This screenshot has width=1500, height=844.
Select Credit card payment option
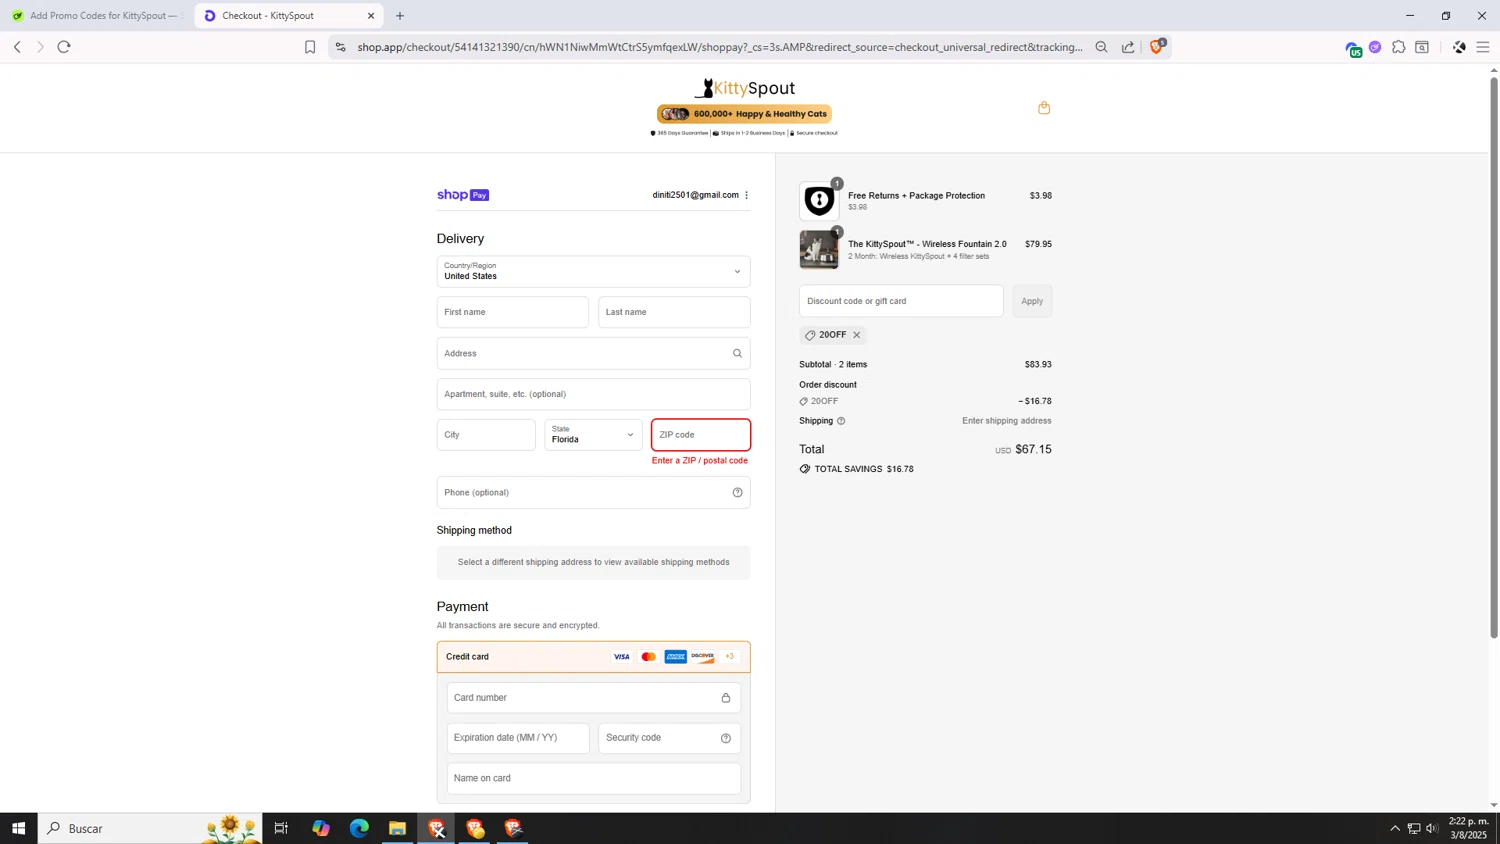(x=593, y=657)
